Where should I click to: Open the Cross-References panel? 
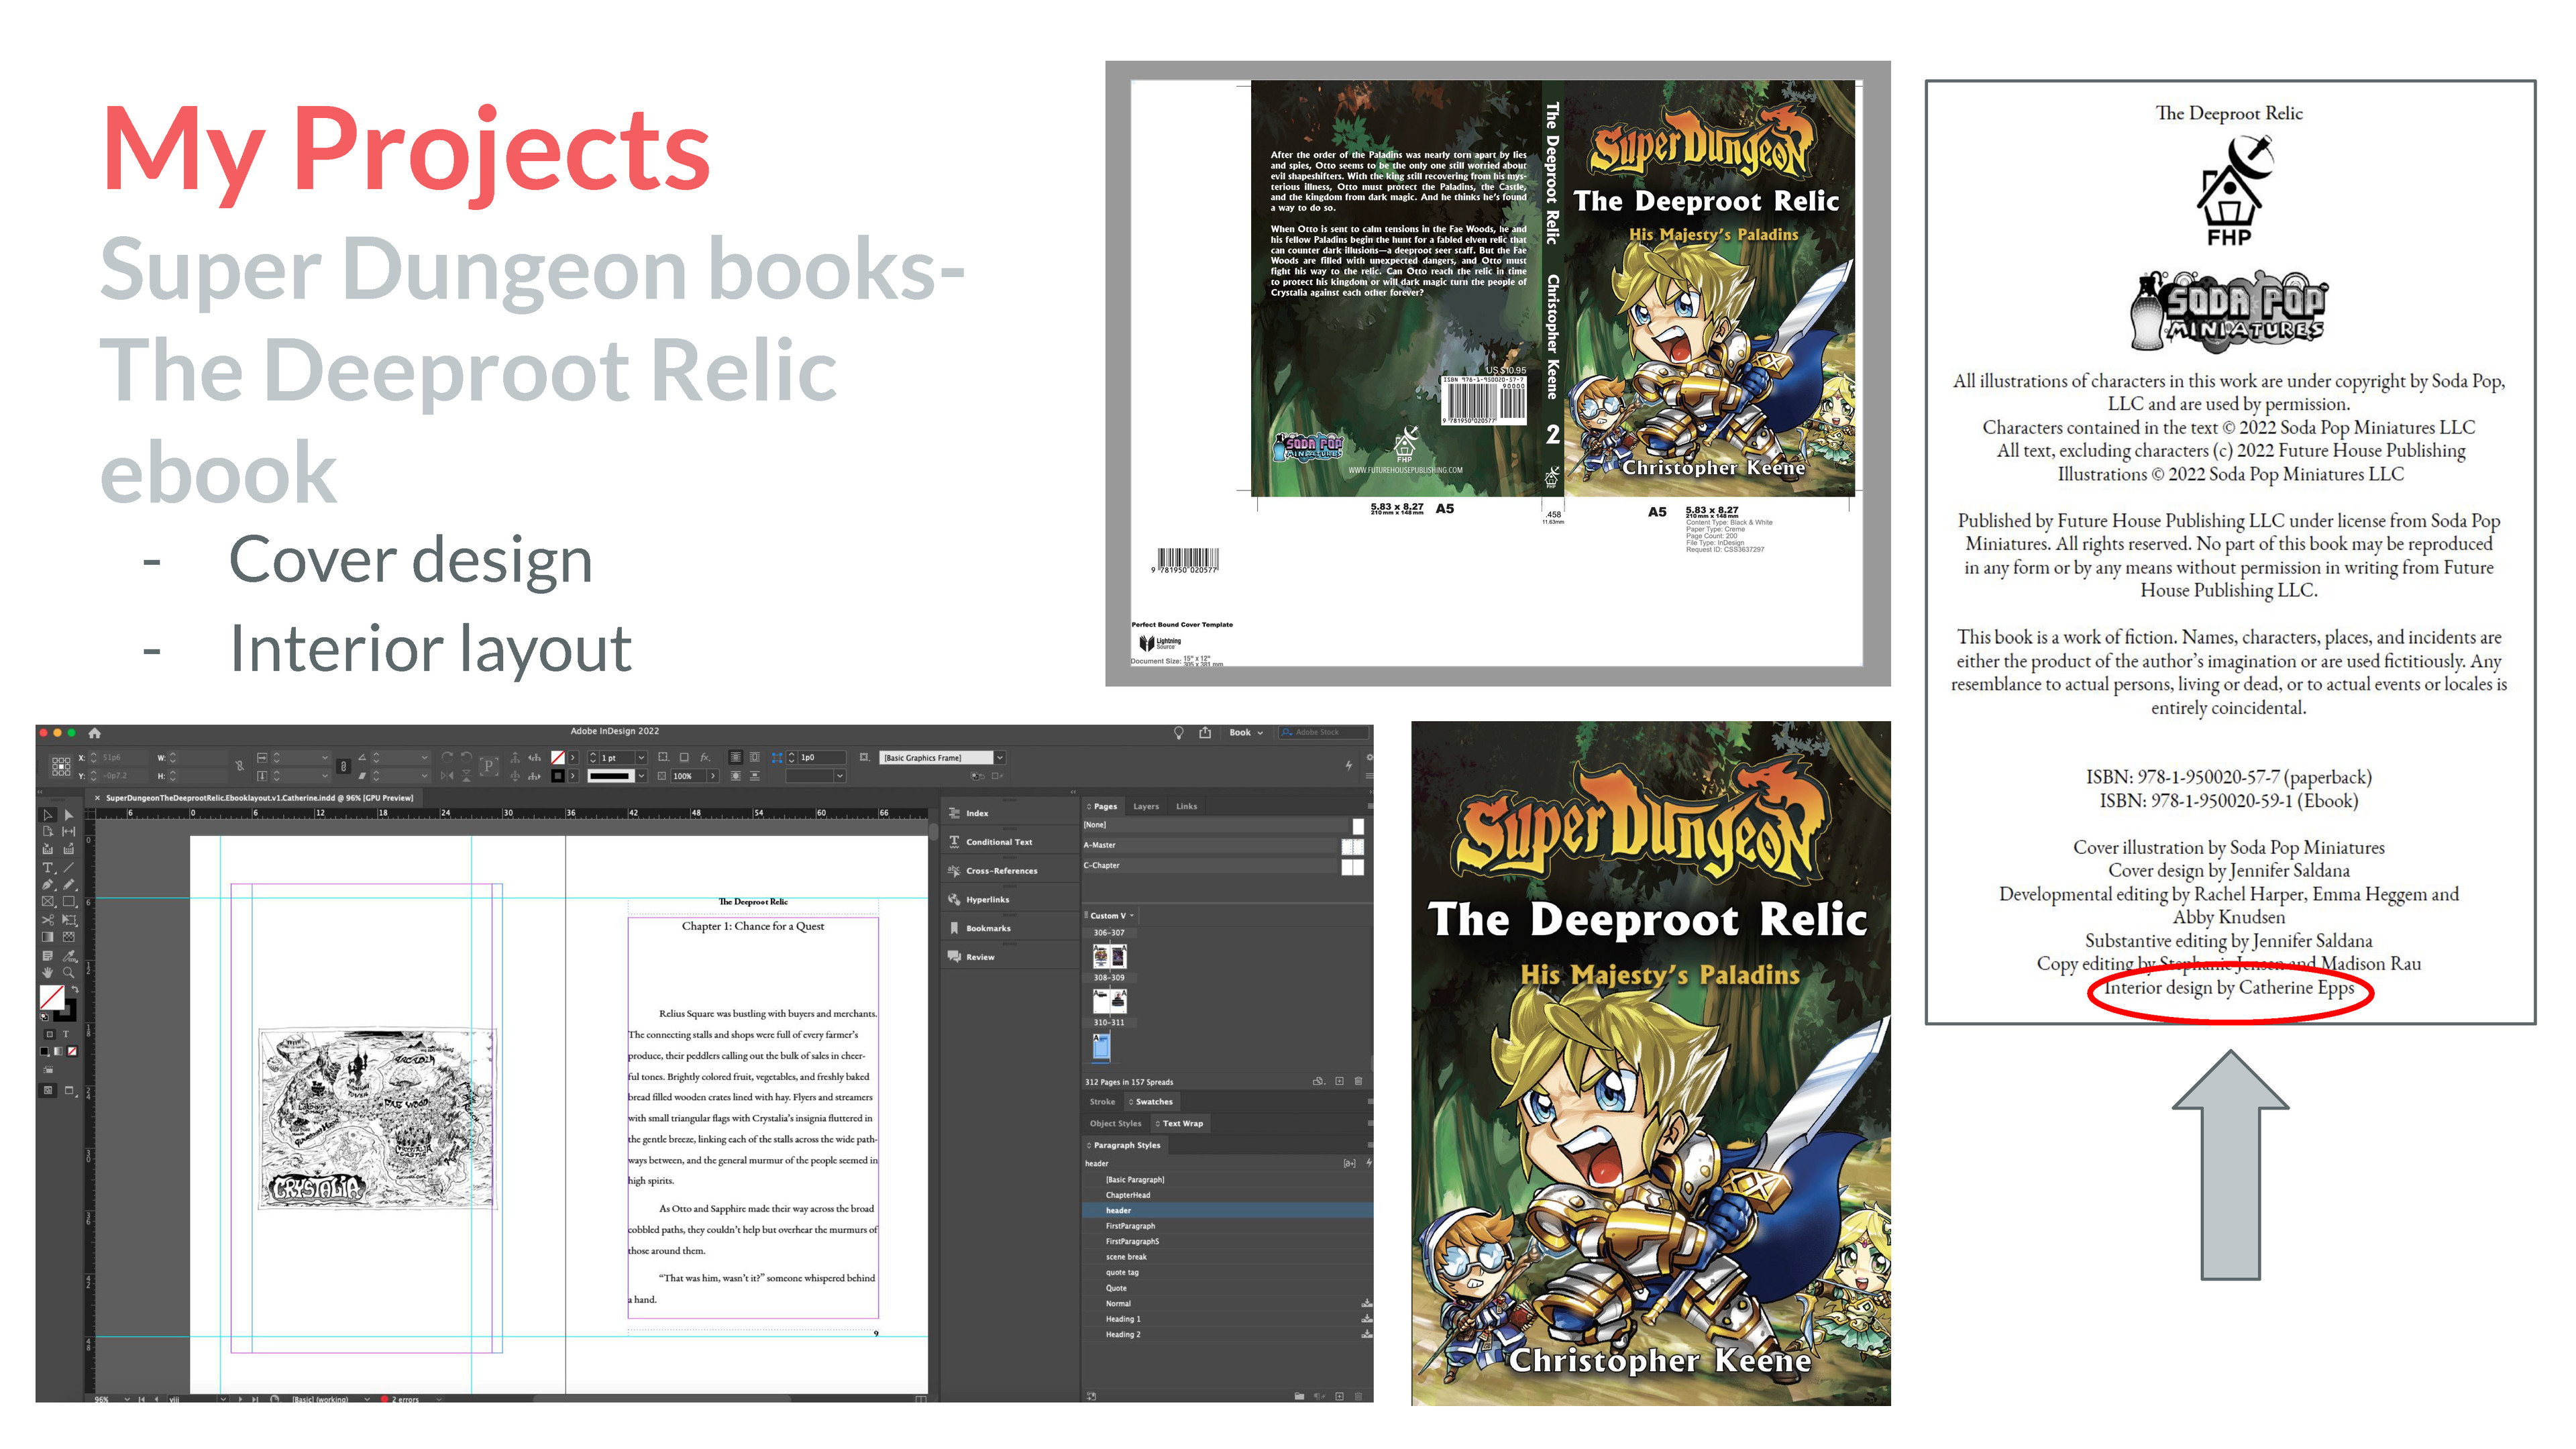(x=1010, y=871)
